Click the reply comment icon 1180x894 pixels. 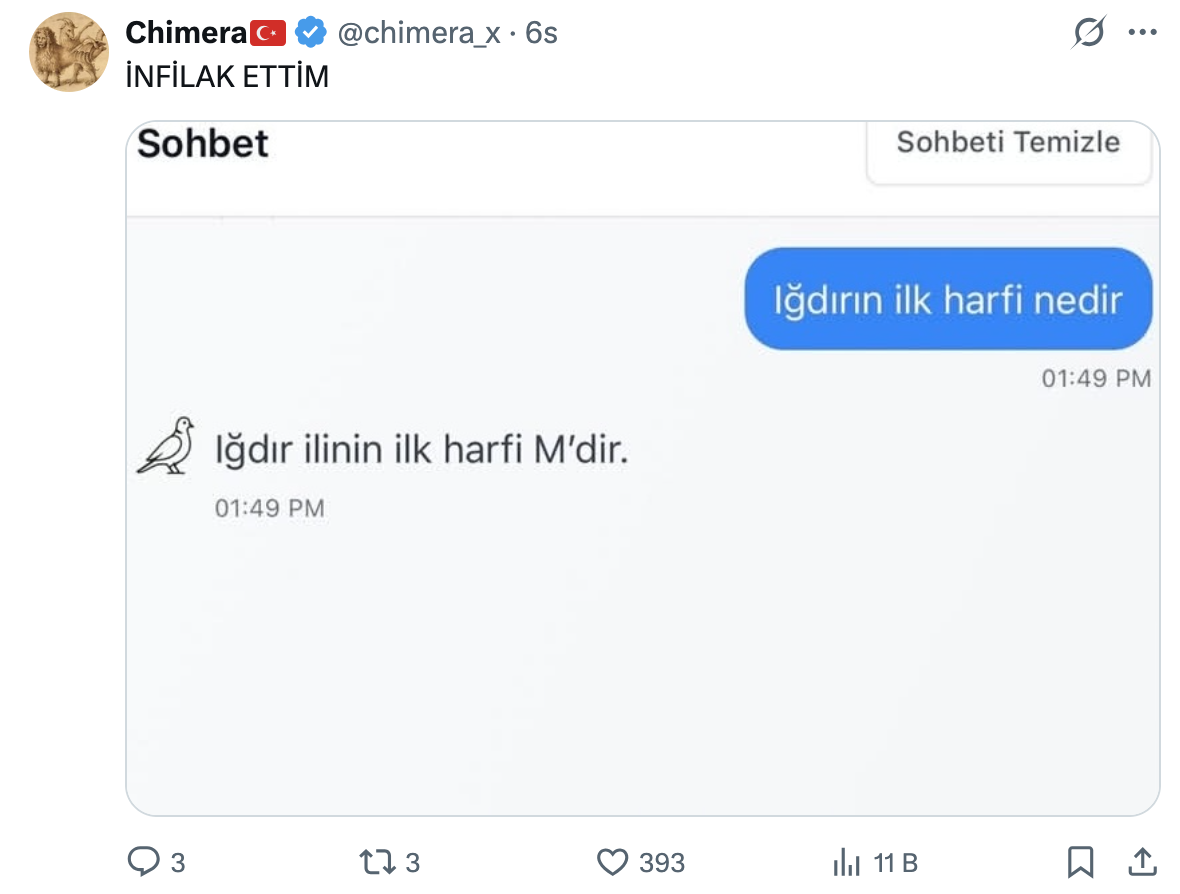pos(146,861)
